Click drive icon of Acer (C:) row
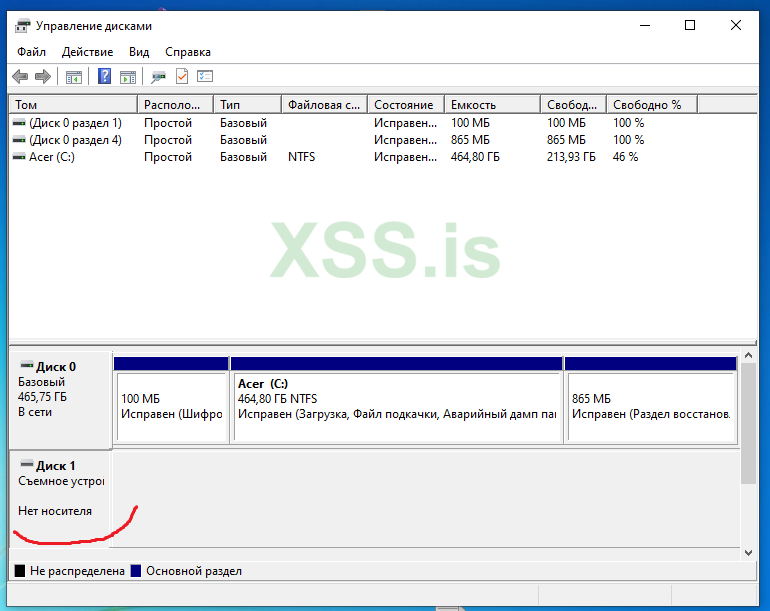Screen dimensions: 770x611 click(x=19, y=157)
